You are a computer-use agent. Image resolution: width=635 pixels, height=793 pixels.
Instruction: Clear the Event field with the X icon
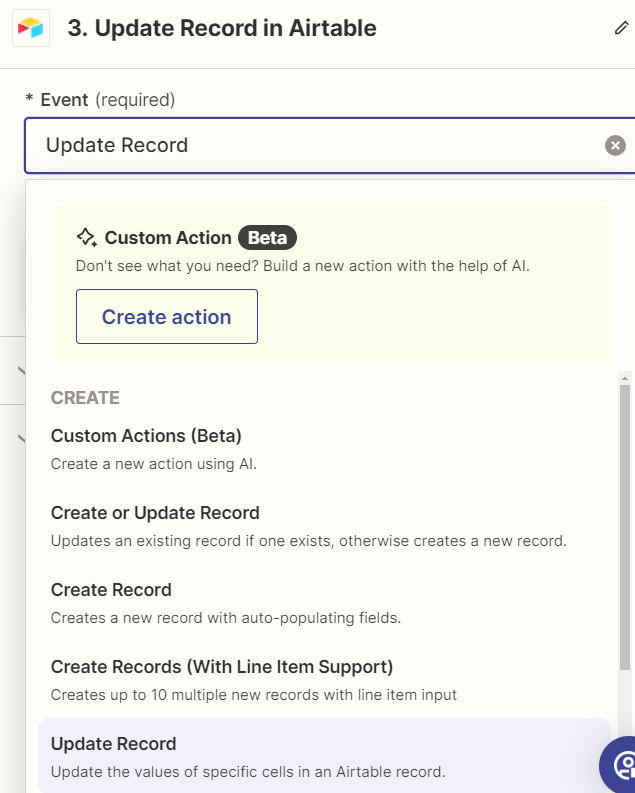[x=615, y=146]
